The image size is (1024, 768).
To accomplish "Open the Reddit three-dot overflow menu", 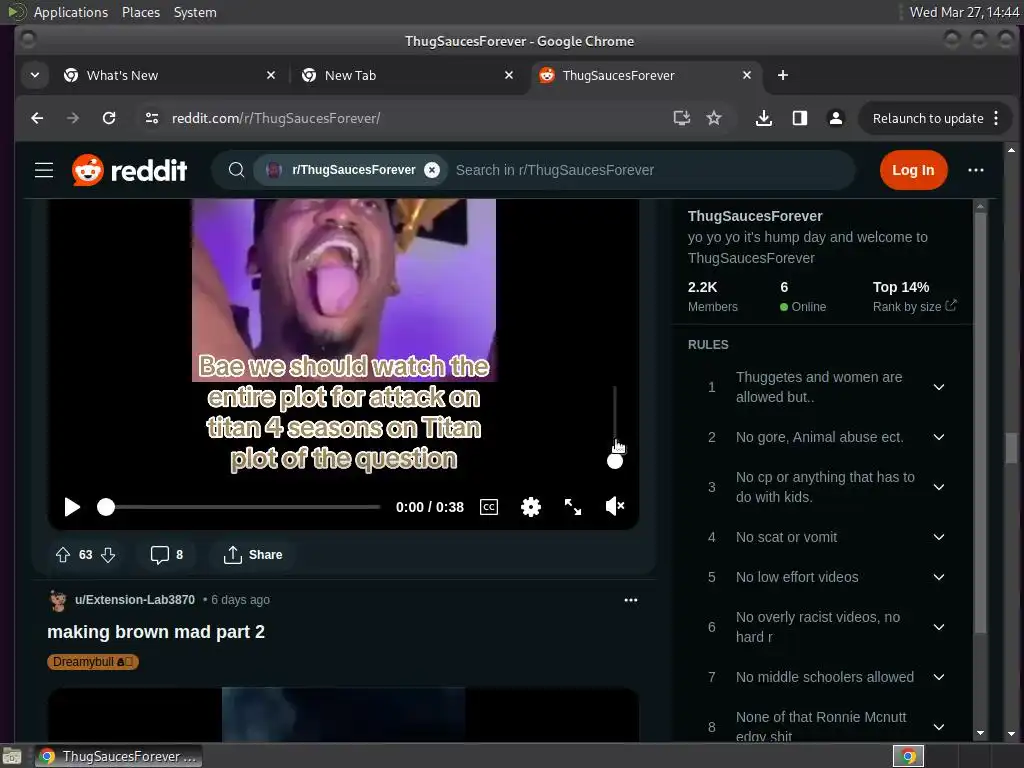I will (976, 170).
